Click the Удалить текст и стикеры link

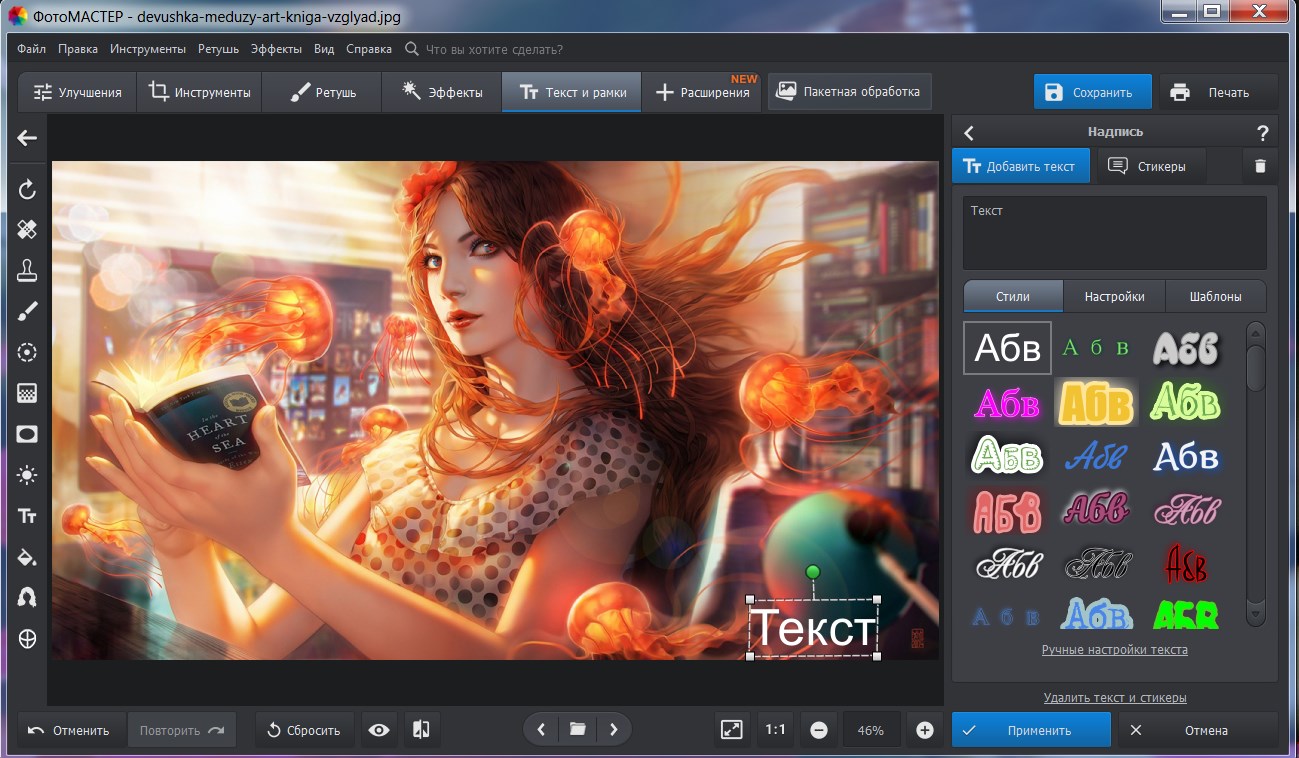(x=1114, y=698)
